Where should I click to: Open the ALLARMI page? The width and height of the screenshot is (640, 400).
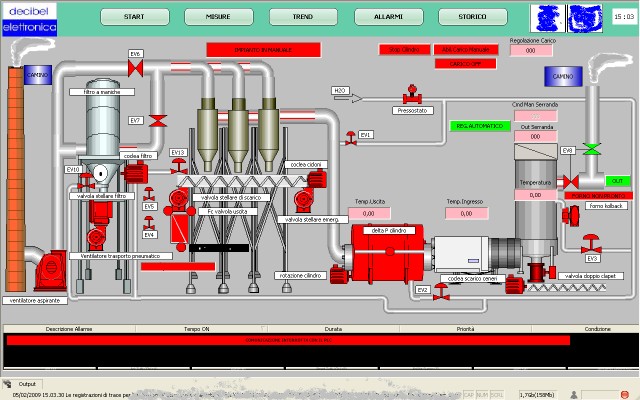388,17
